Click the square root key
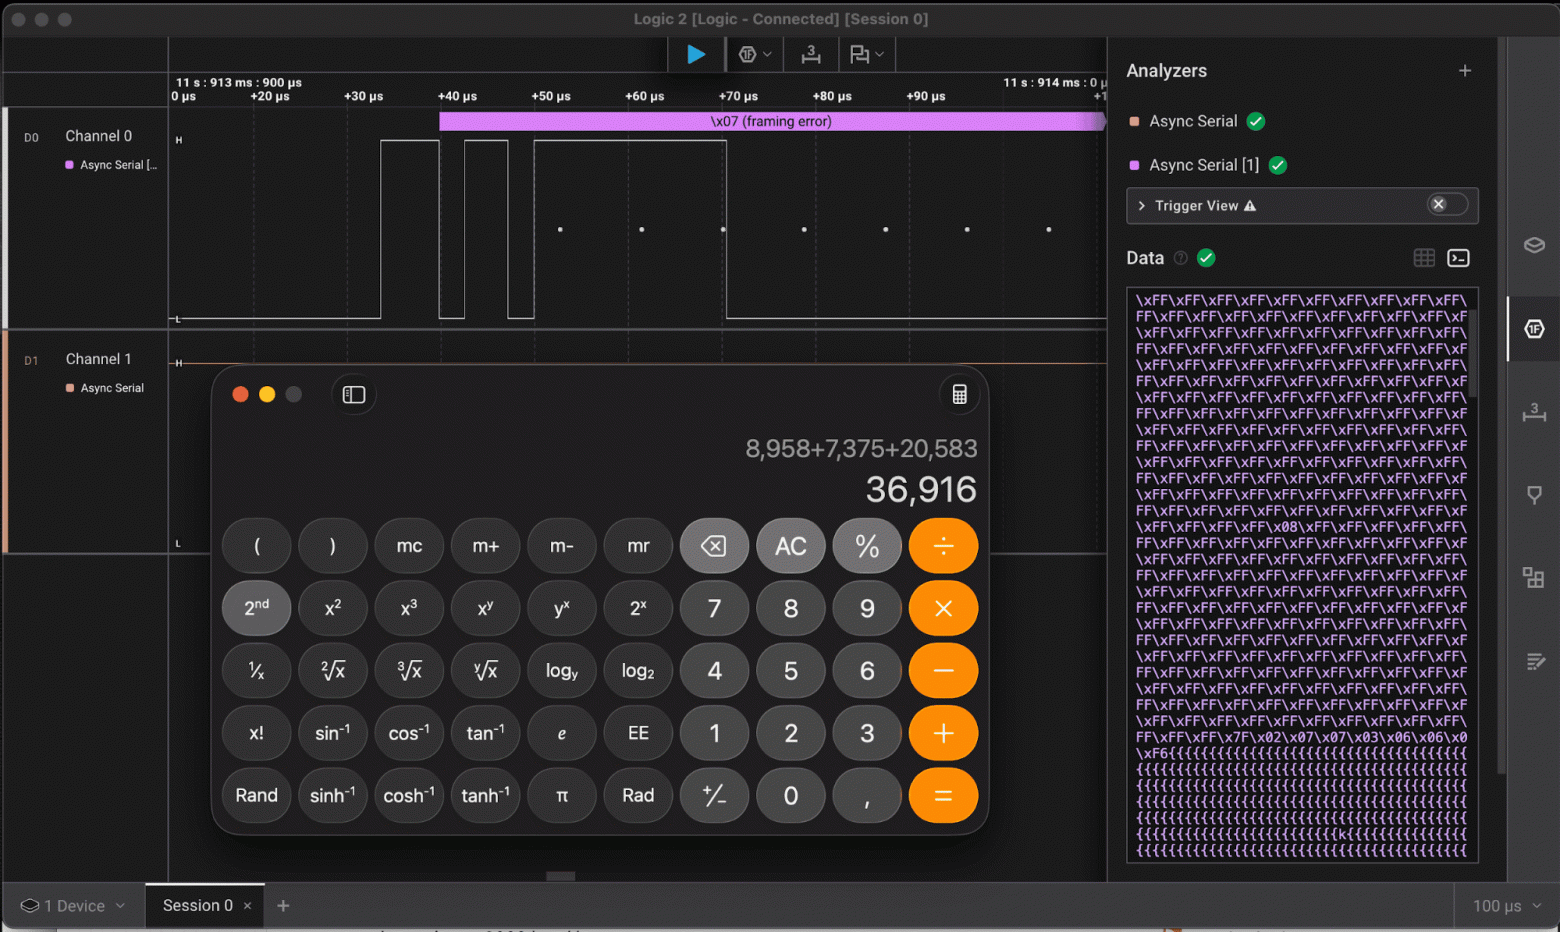 pos(333,671)
